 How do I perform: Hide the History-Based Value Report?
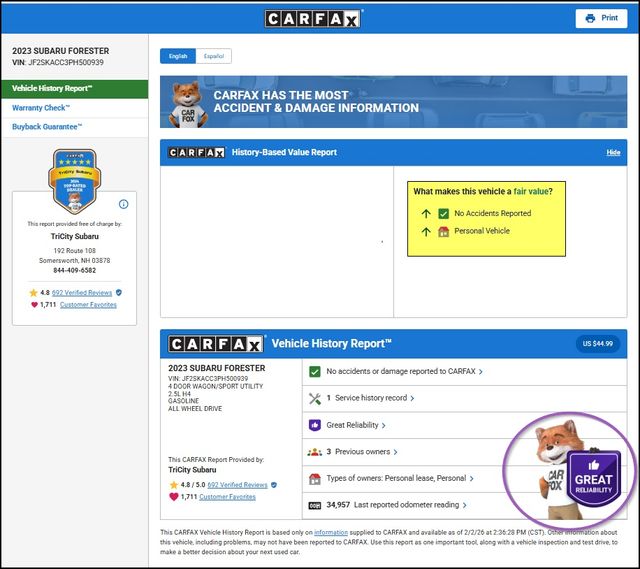click(613, 153)
